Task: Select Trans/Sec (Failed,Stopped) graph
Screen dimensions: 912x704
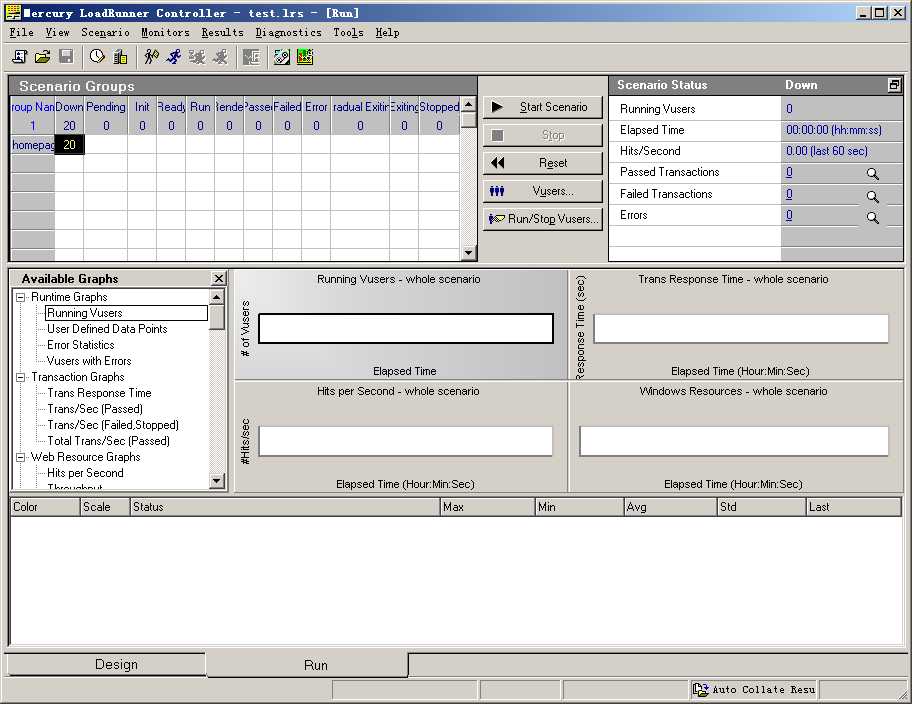Action: point(113,425)
